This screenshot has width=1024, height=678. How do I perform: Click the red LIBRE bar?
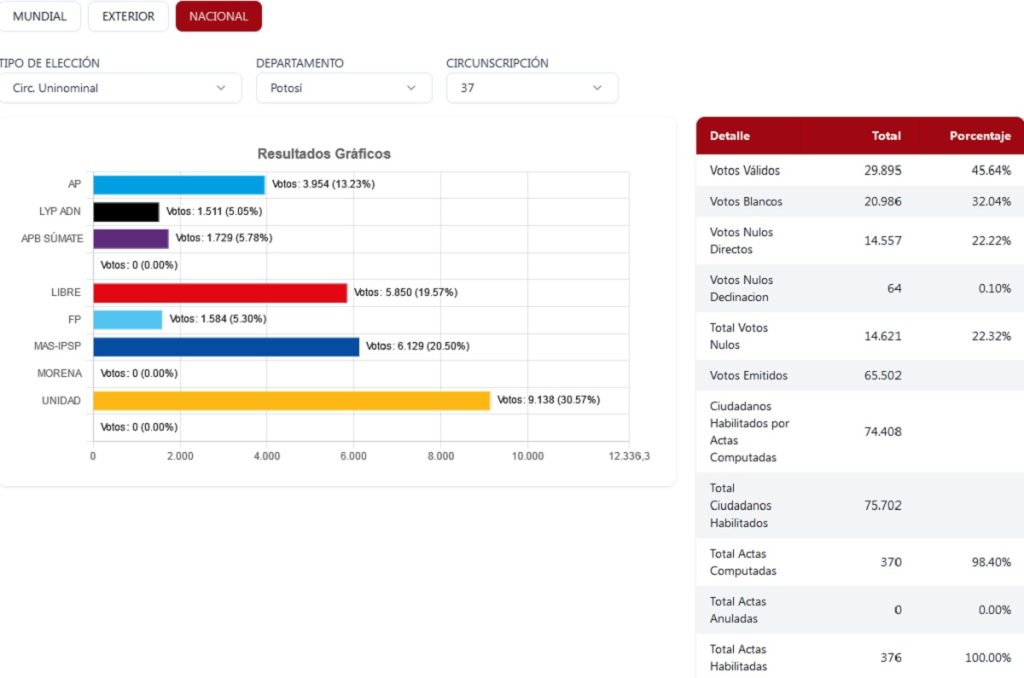point(220,292)
